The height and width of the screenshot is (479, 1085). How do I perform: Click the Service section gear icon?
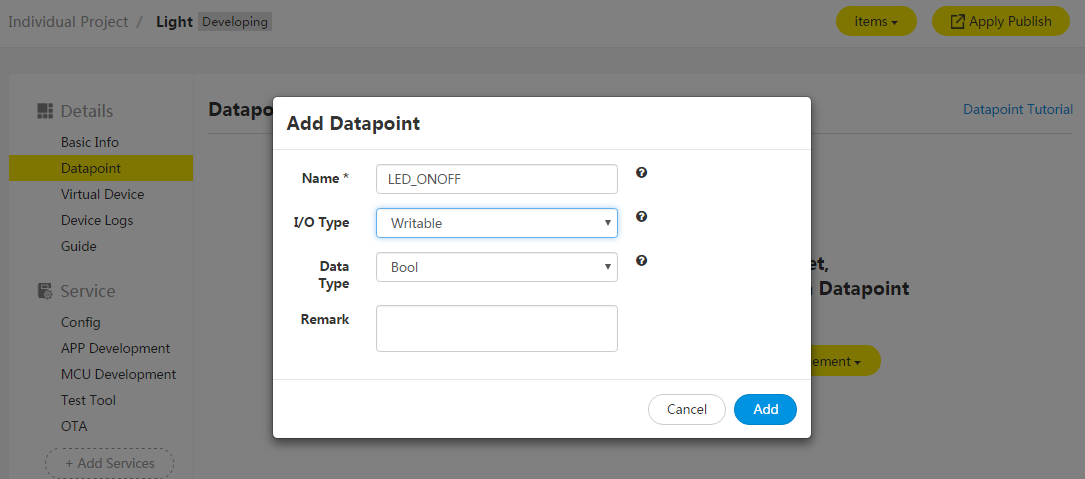click(x=45, y=291)
